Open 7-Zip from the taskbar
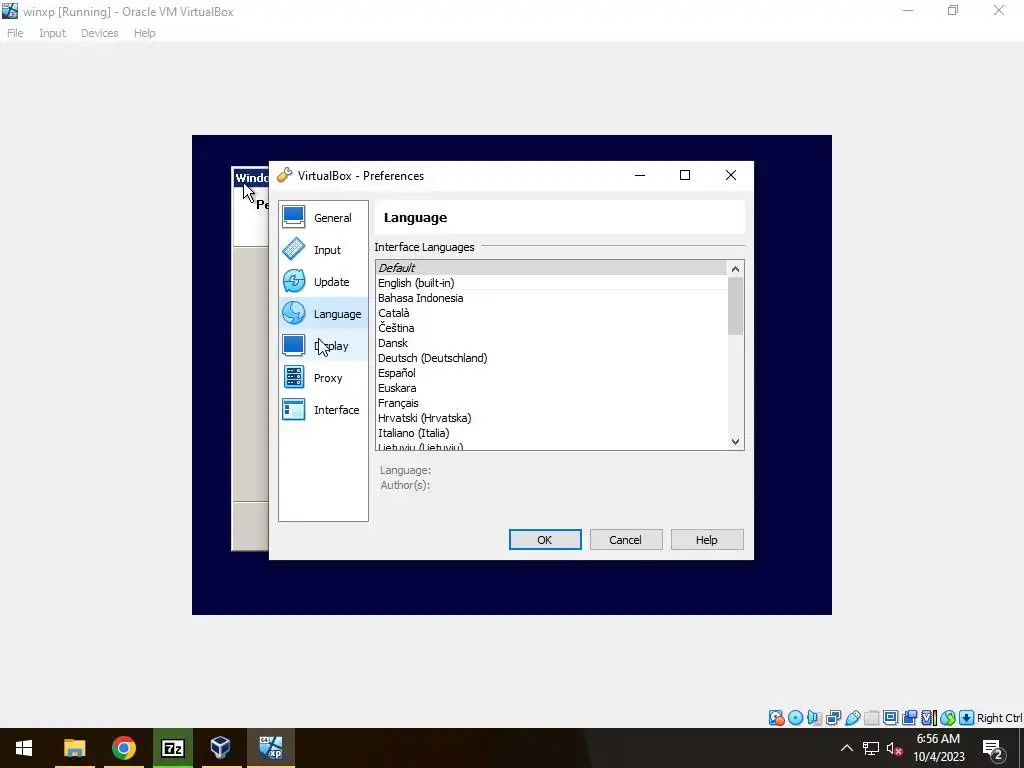Screen dimensions: 1024x768 click(172, 748)
